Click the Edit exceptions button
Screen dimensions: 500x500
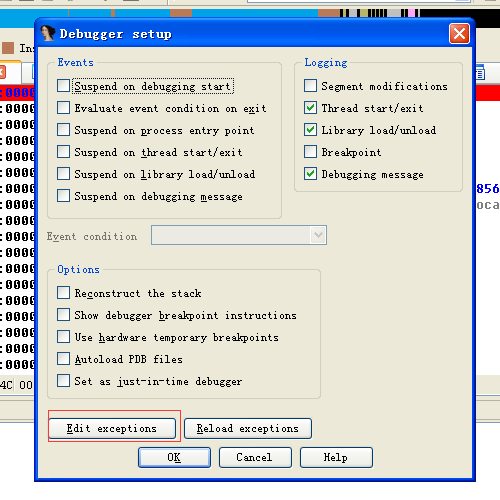112,428
